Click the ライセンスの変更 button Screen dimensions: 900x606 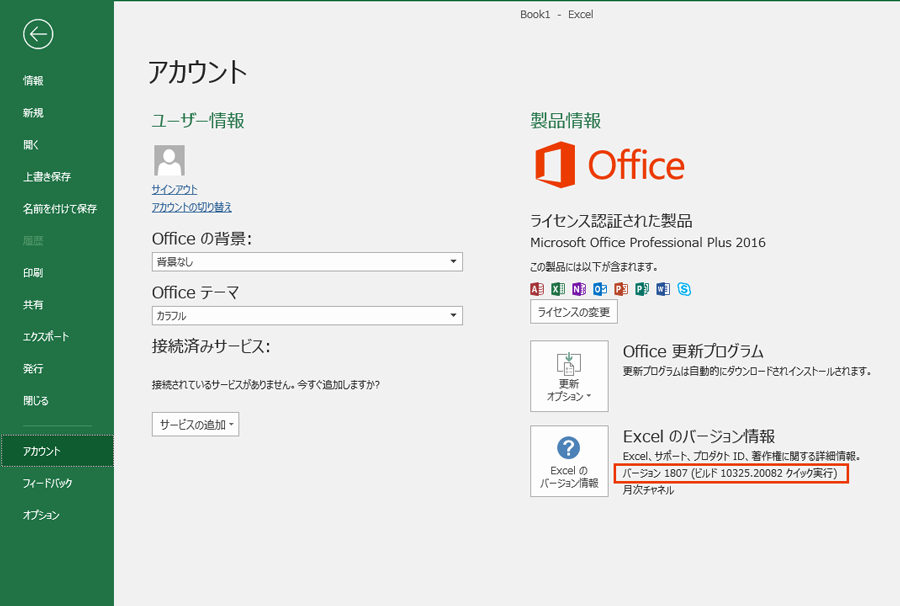pyautogui.click(x=573, y=312)
